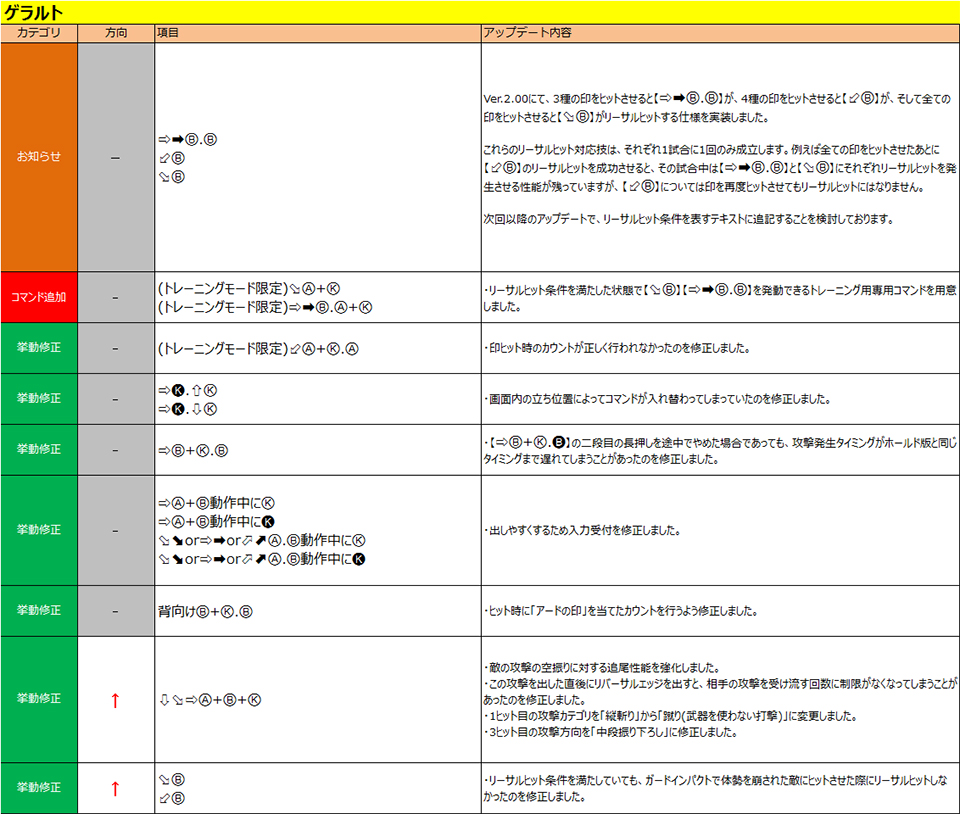Click the red up arrow in the ⇩⬂⇨Ⓐ+Ⓑ+Ⓚ row
Image resolution: width=960 pixels, height=814 pixels.
[x=115, y=700]
